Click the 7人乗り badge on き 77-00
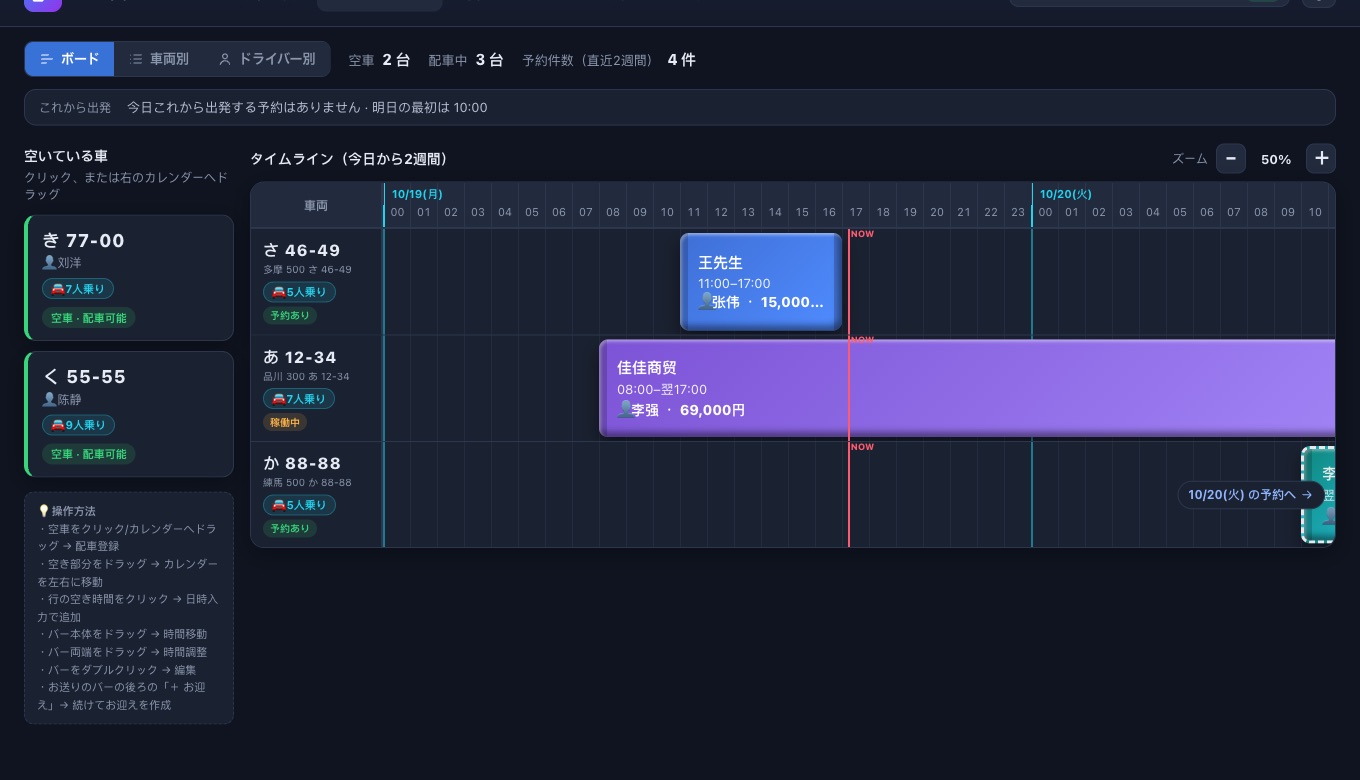The height and width of the screenshot is (780, 1360). coord(78,289)
